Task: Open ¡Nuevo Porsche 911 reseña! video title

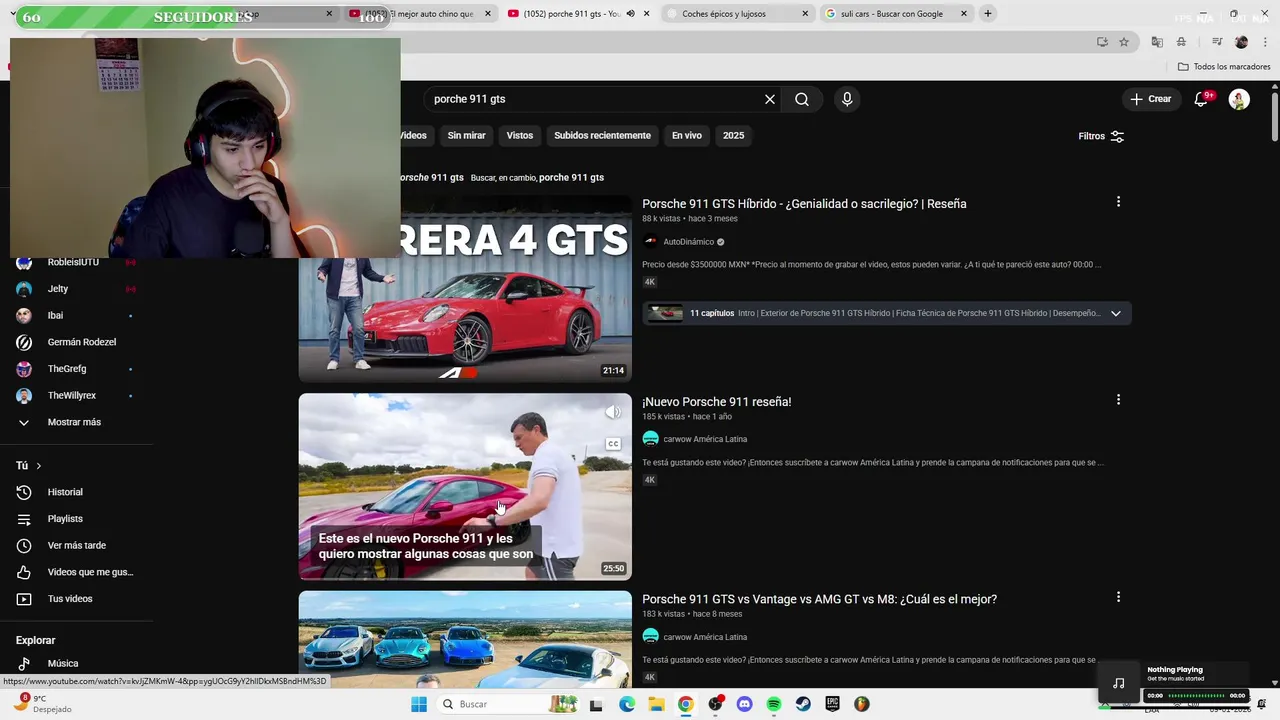Action: coord(716,402)
